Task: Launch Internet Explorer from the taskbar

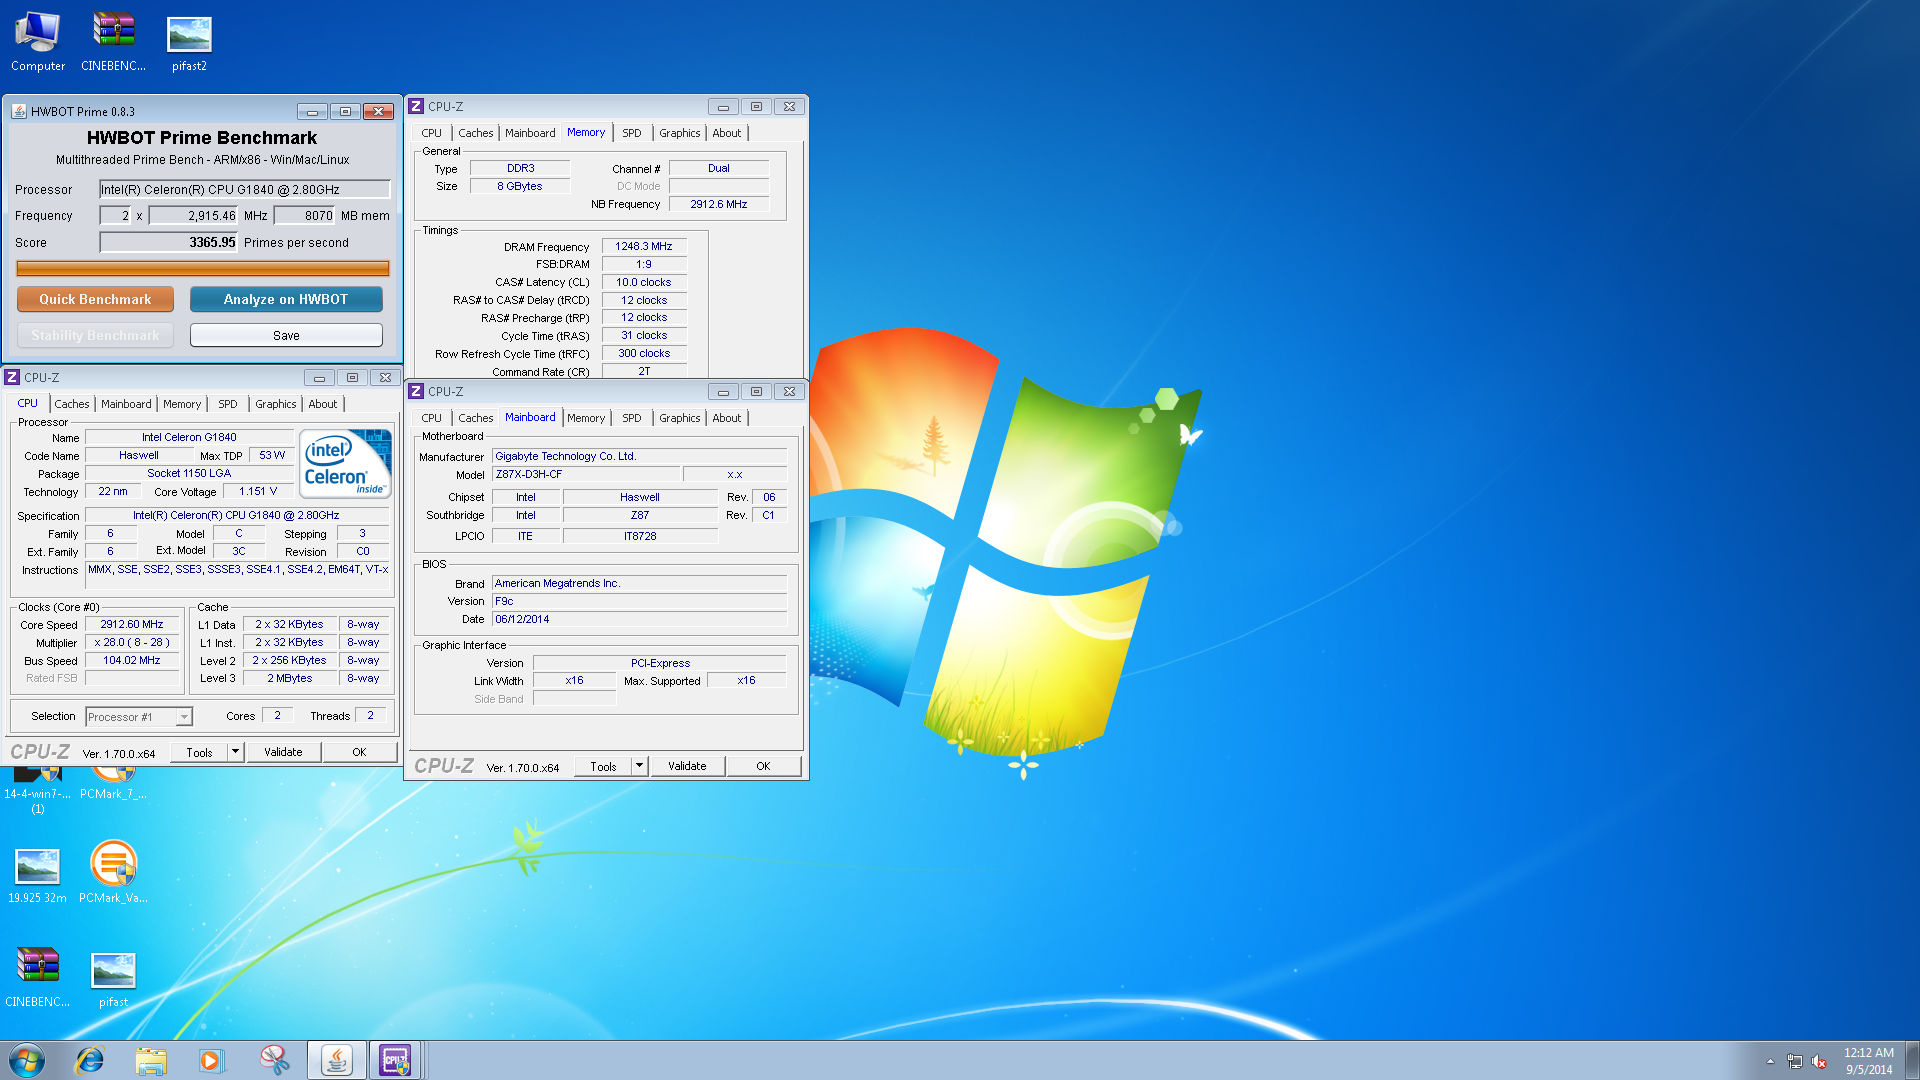Action: coord(90,1060)
